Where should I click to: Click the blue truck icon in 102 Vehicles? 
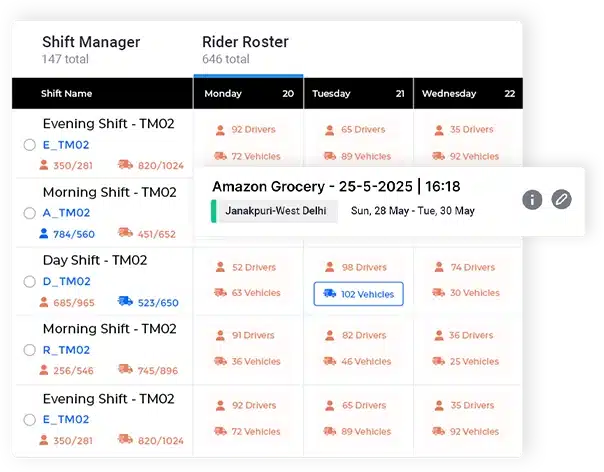pos(329,294)
